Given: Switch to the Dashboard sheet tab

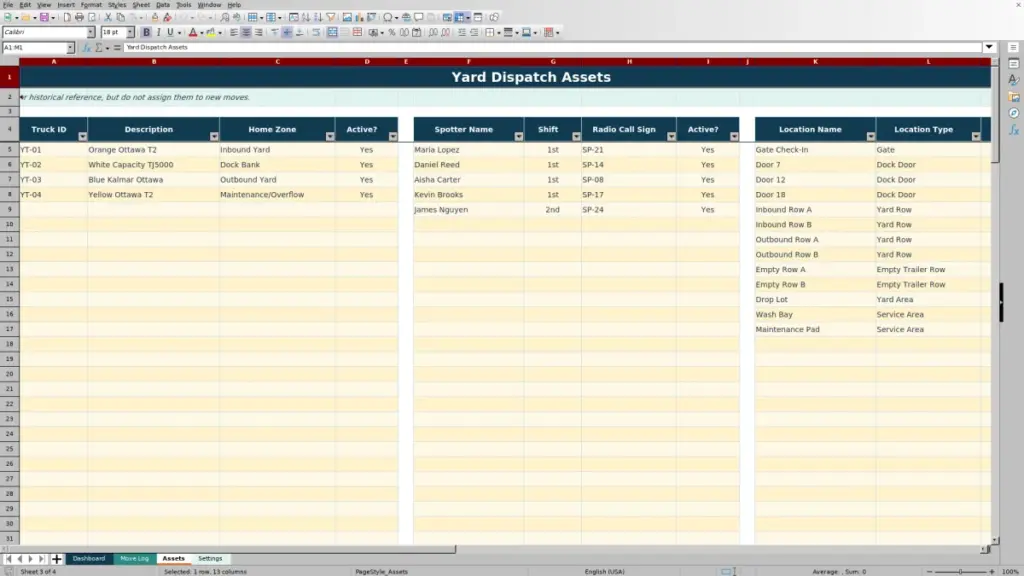Looking at the screenshot, I should point(89,559).
